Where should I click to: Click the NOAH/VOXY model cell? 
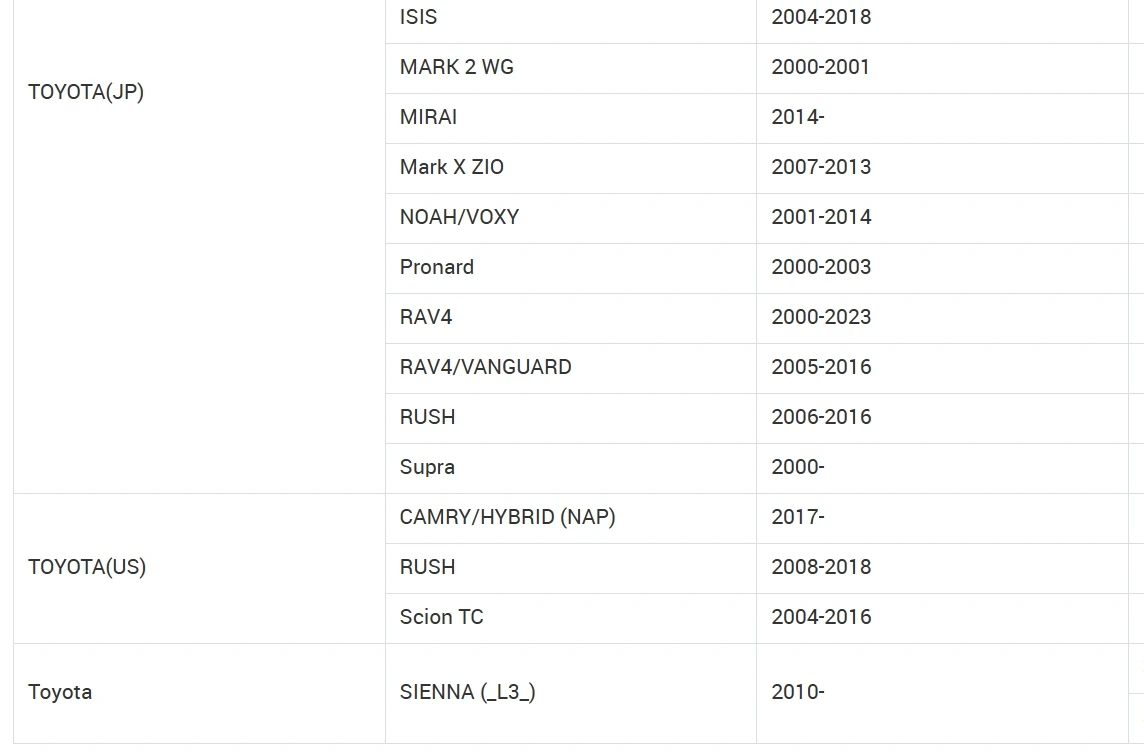tap(571, 218)
